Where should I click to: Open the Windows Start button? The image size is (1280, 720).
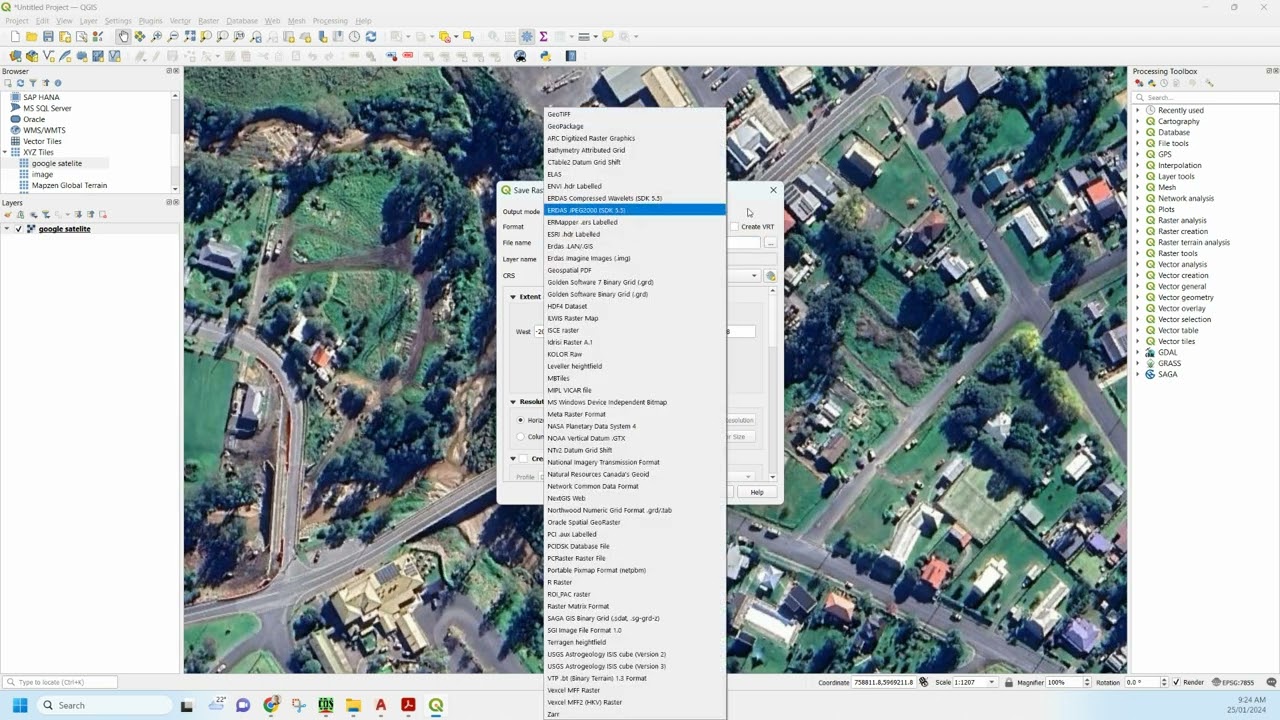coord(20,705)
